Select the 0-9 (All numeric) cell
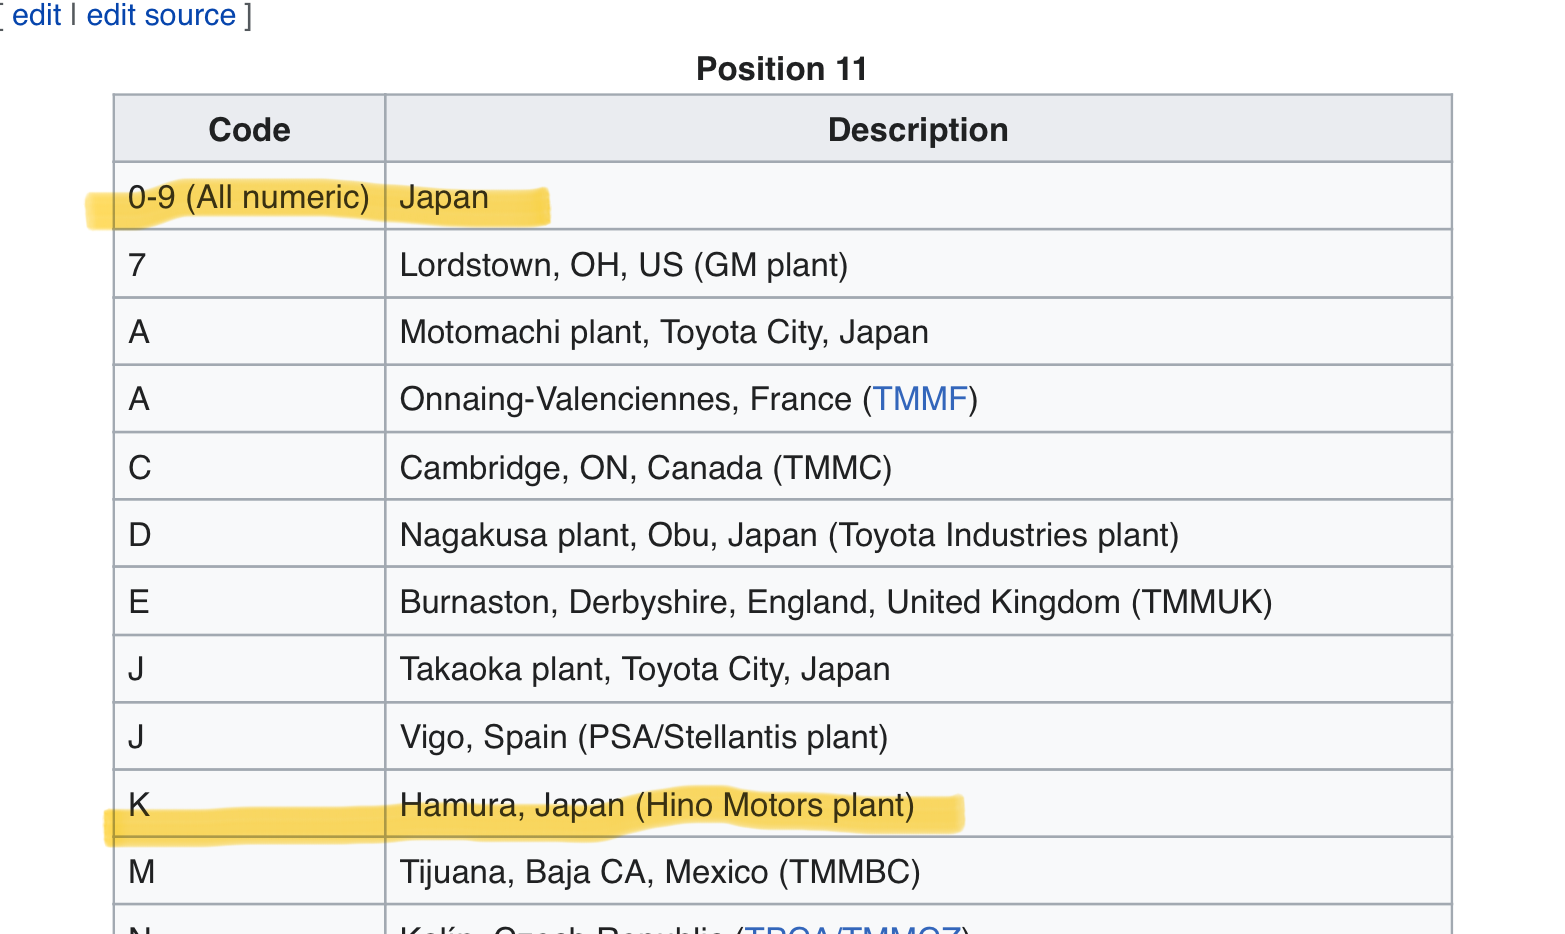This screenshot has width=1565, height=934. [249, 196]
